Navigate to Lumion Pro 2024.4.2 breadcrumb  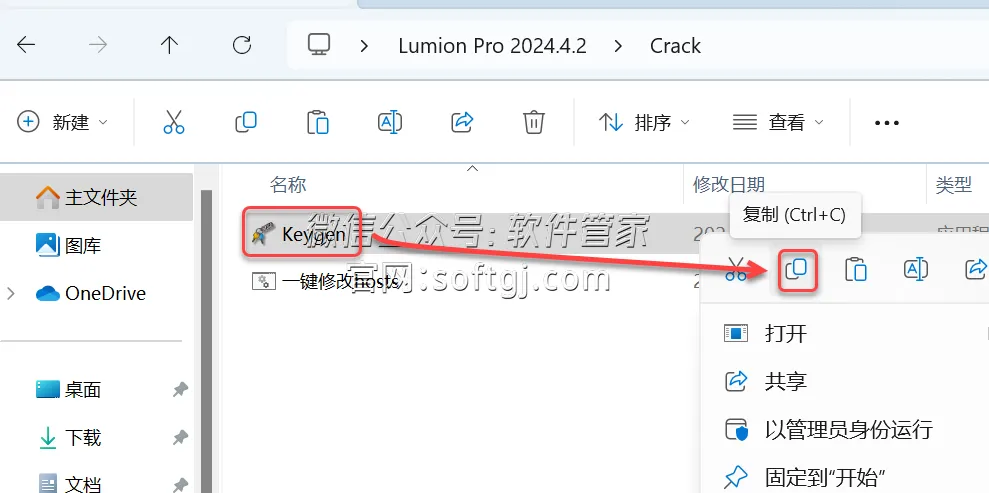coord(492,45)
